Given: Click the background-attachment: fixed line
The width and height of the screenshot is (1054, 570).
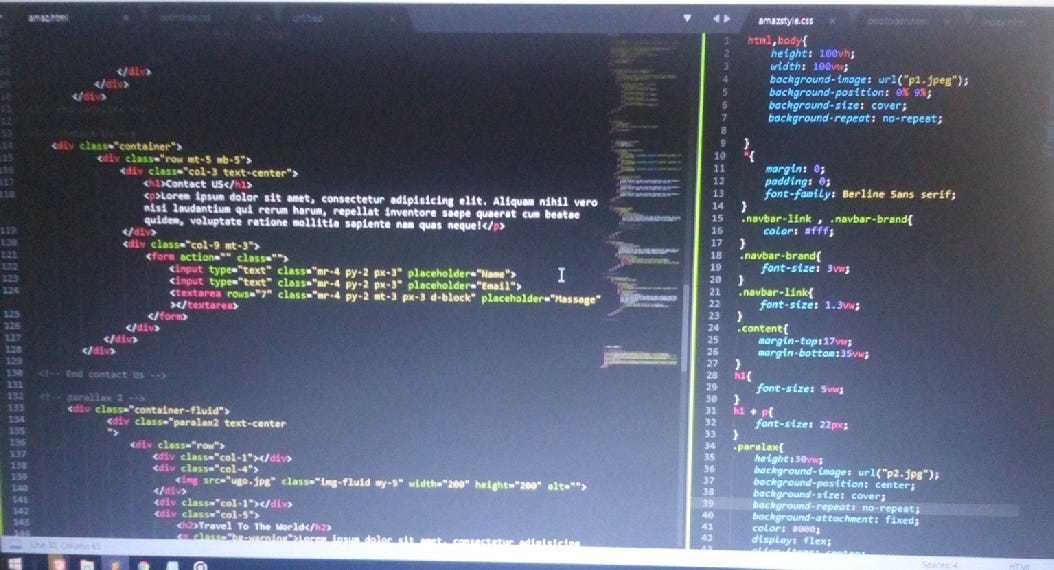Looking at the screenshot, I should [x=835, y=518].
